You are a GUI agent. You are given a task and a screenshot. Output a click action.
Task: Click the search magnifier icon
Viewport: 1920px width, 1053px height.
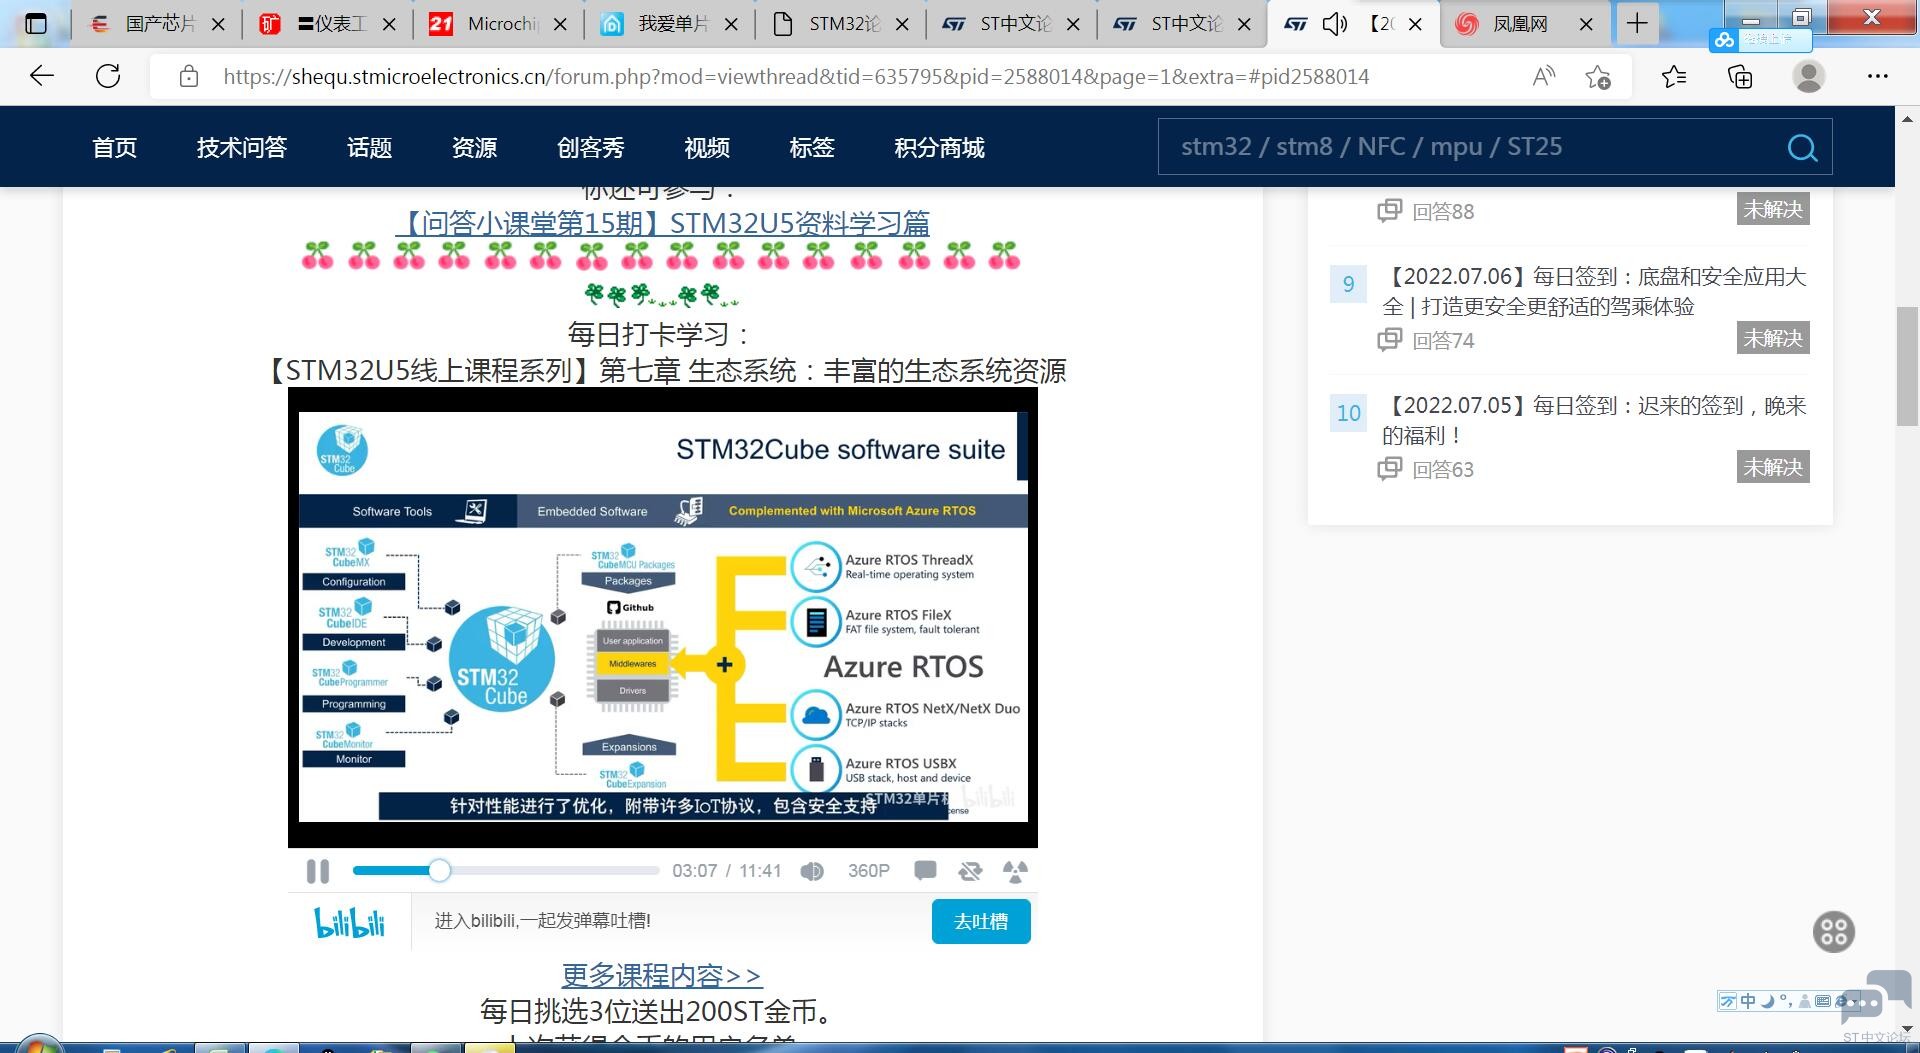click(1802, 148)
